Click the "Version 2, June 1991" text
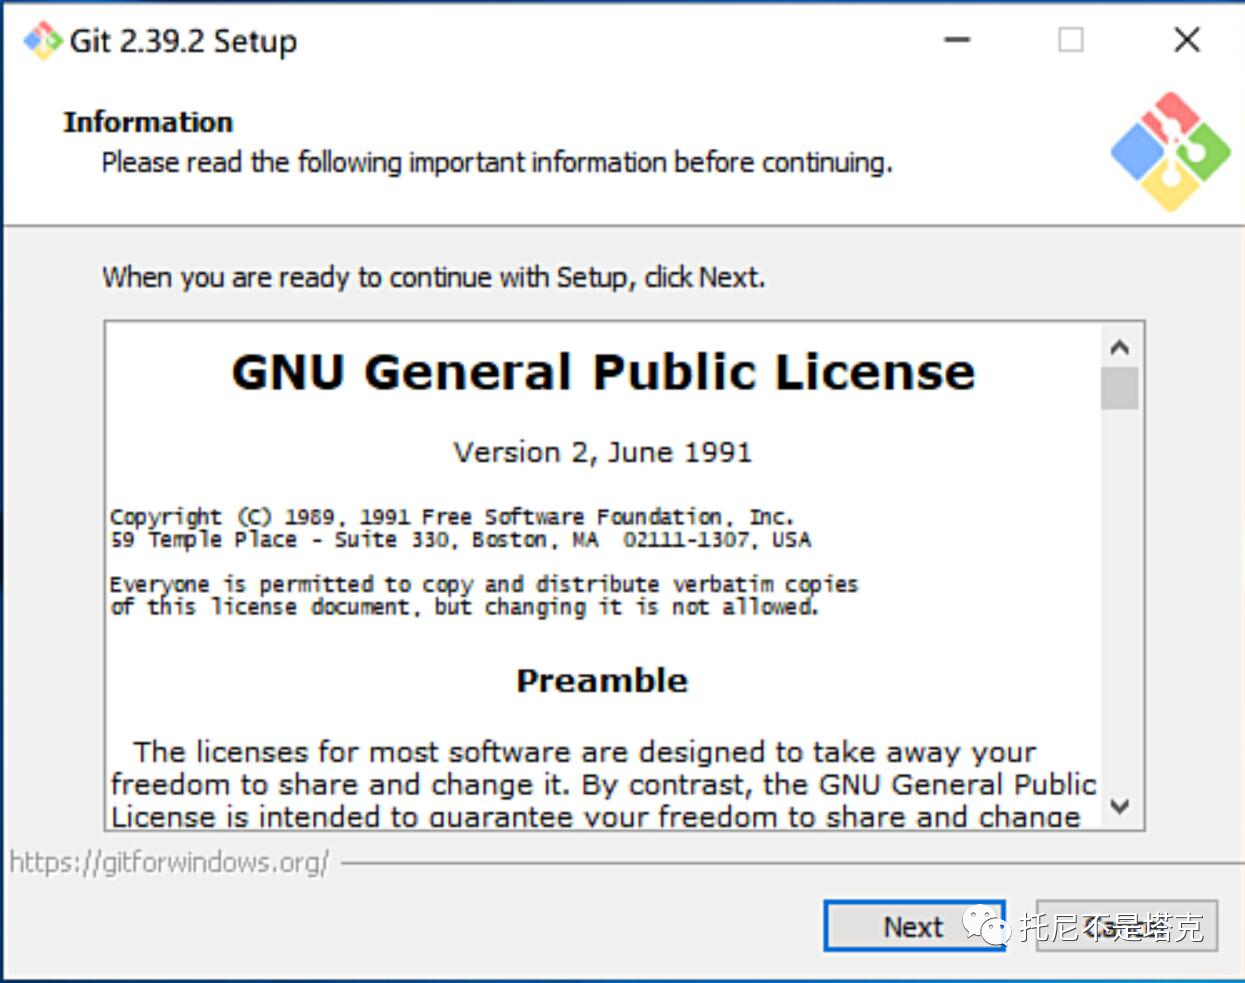Image resolution: width=1245 pixels, height=983 pixels. coord(603,452)
